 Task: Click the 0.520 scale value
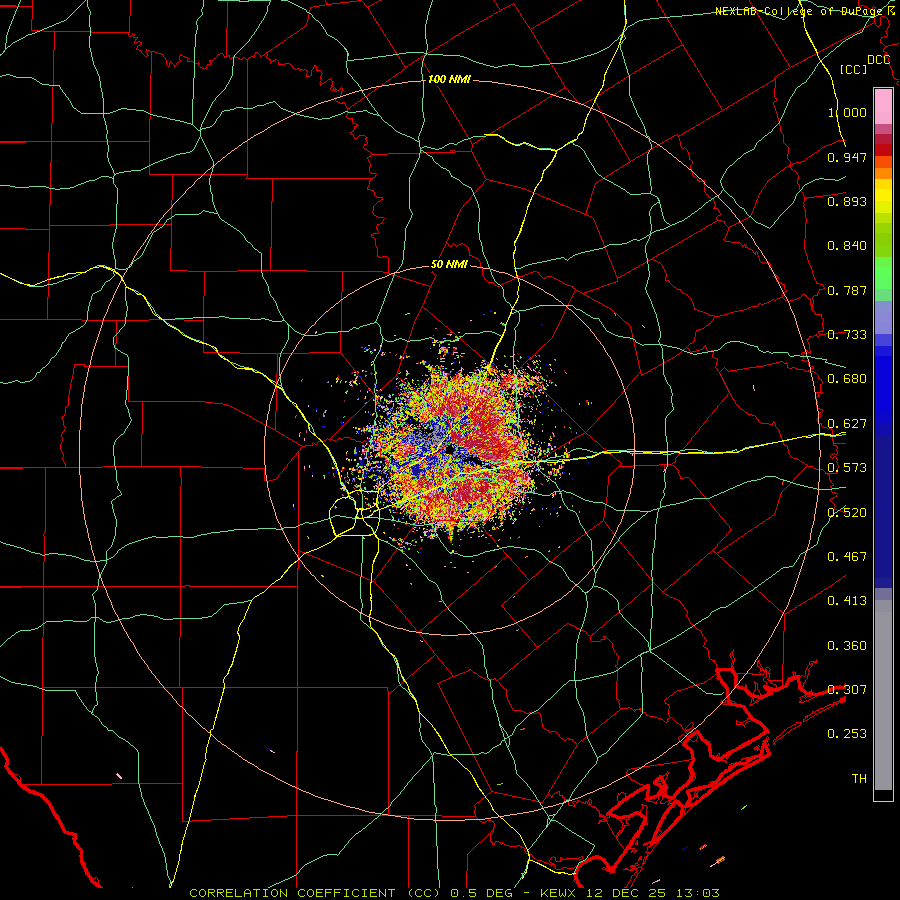pyautogui.click(x=847, y=513)
